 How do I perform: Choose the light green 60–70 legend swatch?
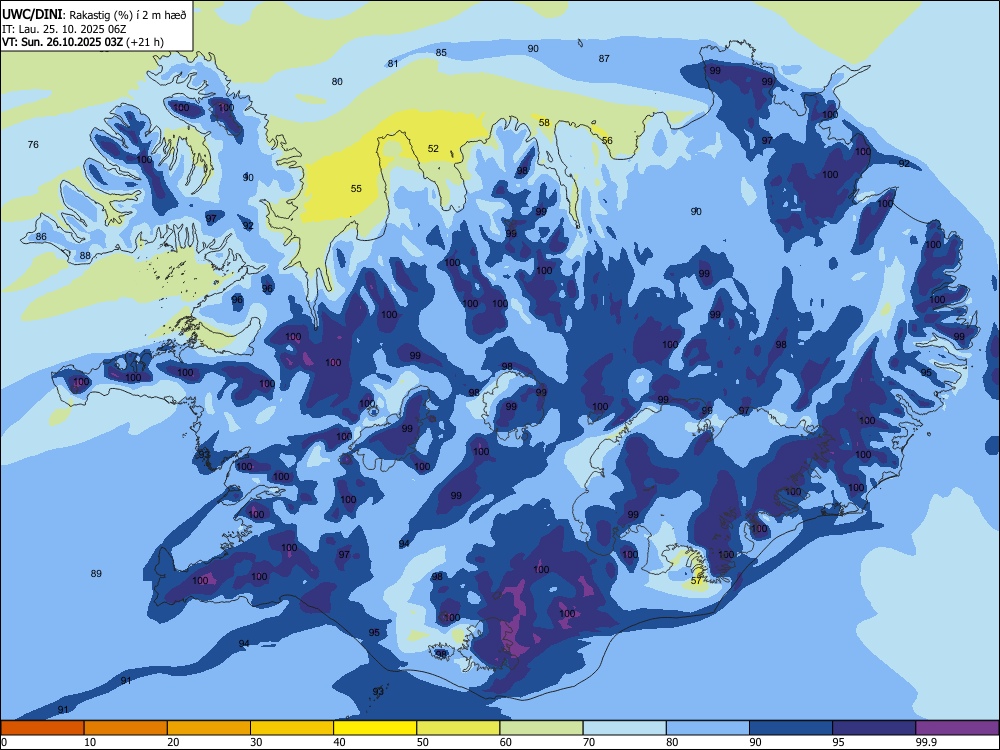tap(541, 728)
